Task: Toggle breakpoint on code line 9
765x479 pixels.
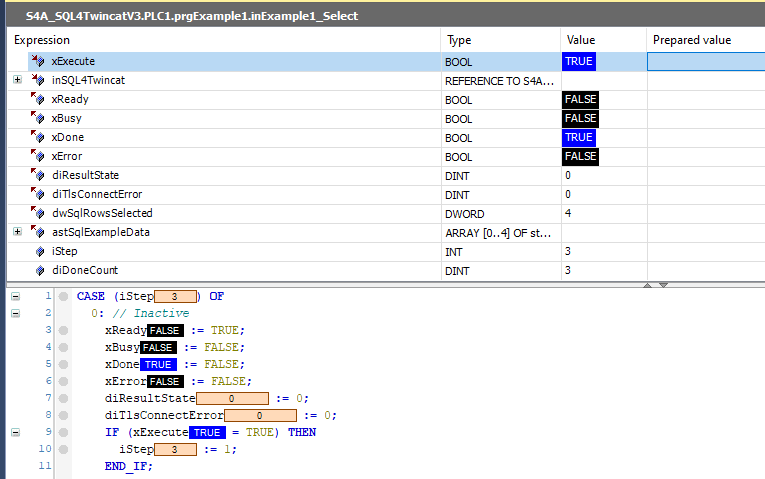Action: click(63, 433)
